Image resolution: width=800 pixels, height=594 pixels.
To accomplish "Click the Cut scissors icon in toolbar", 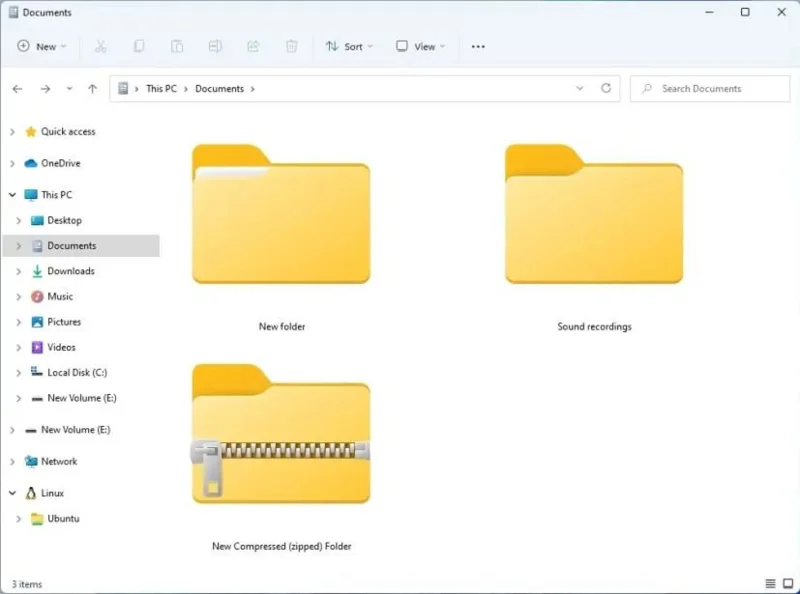I will [x=101, y=46].
